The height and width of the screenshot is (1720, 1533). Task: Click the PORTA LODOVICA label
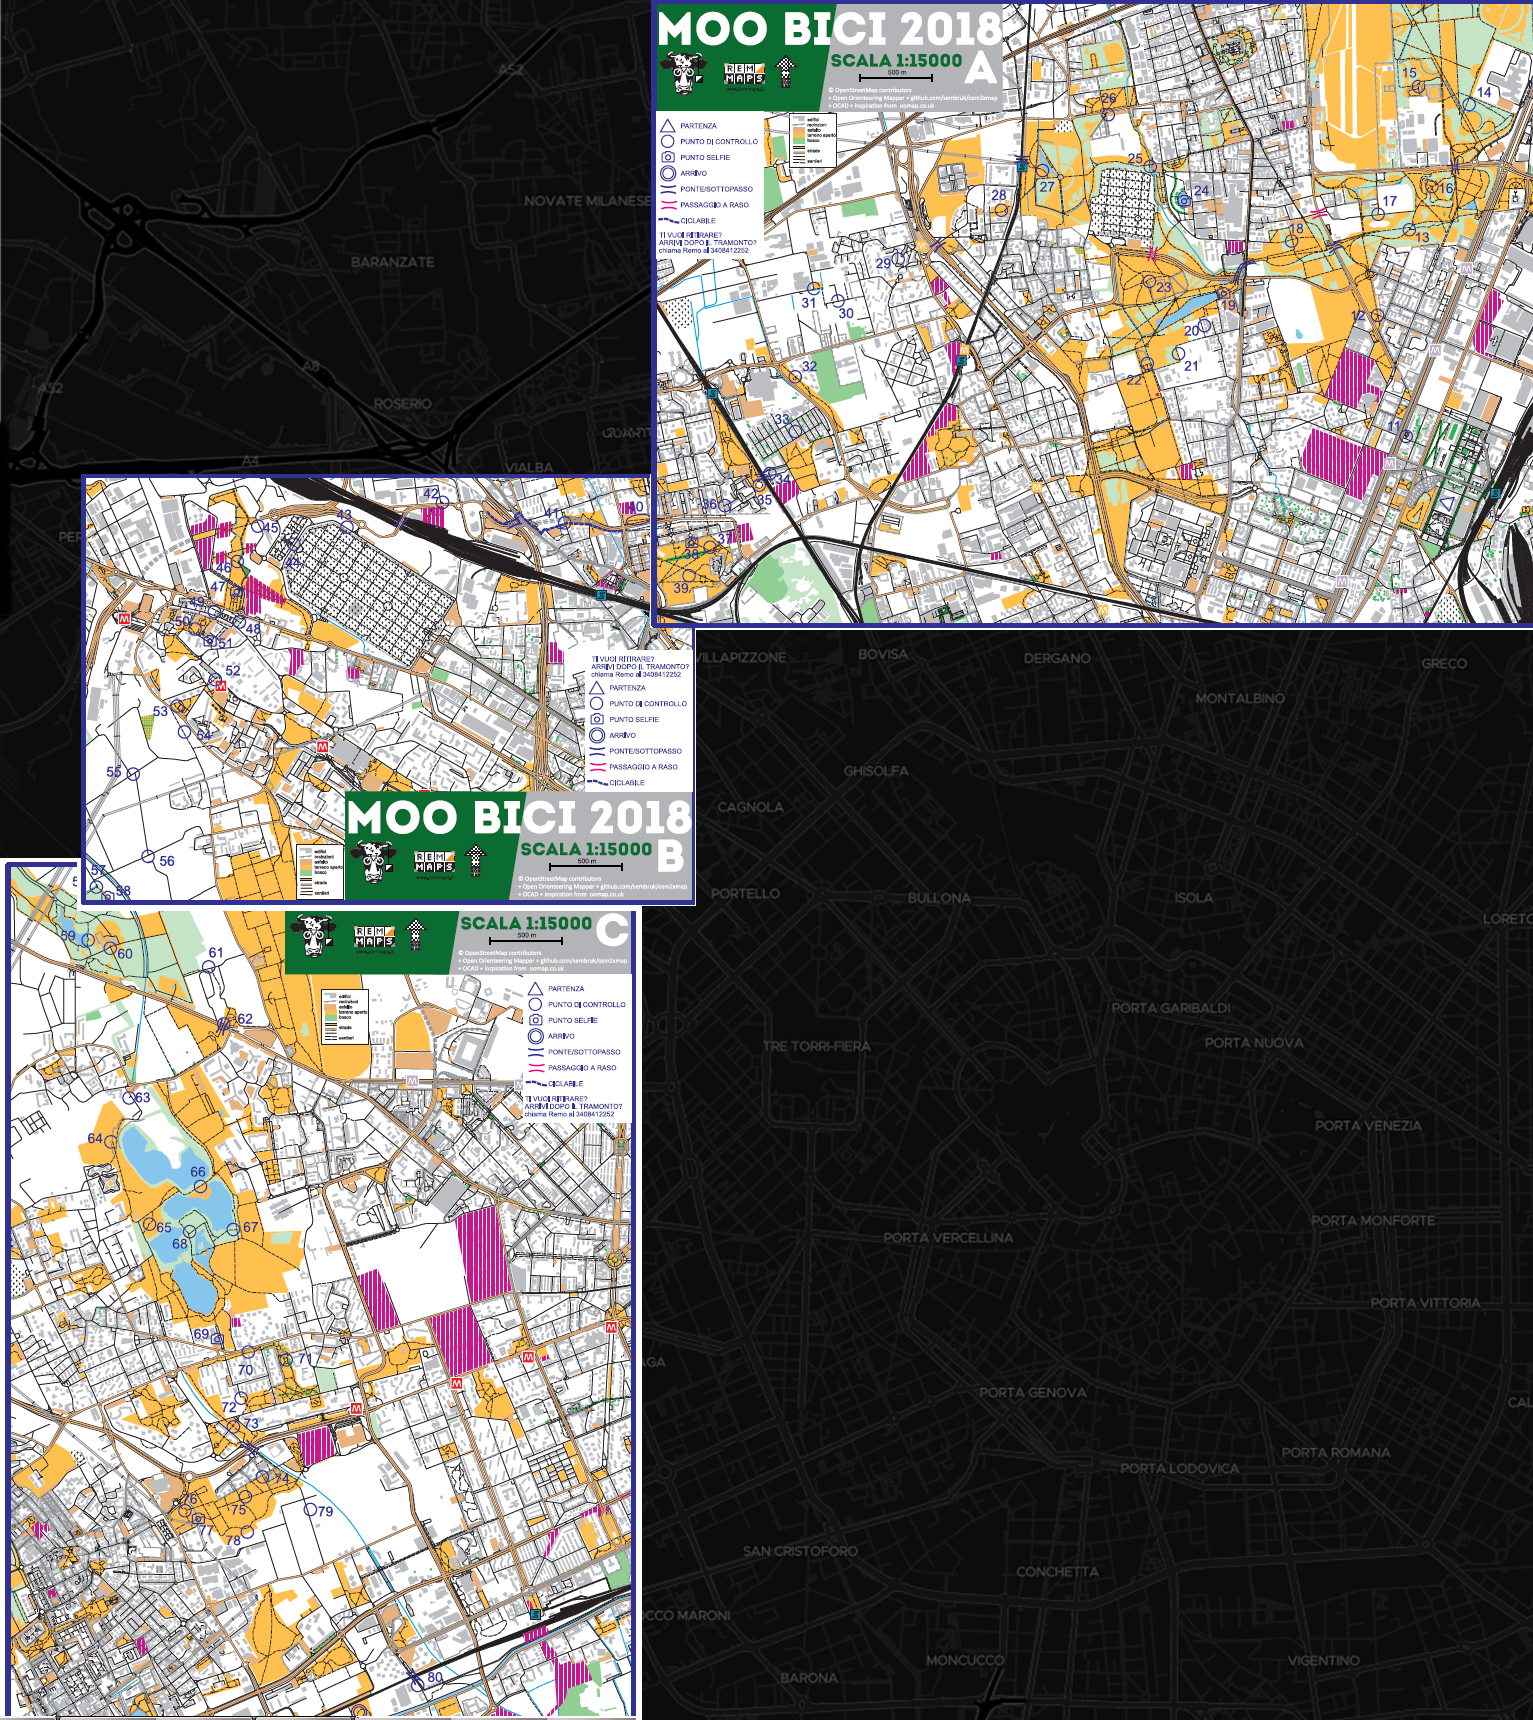tap(1179, 1468)
